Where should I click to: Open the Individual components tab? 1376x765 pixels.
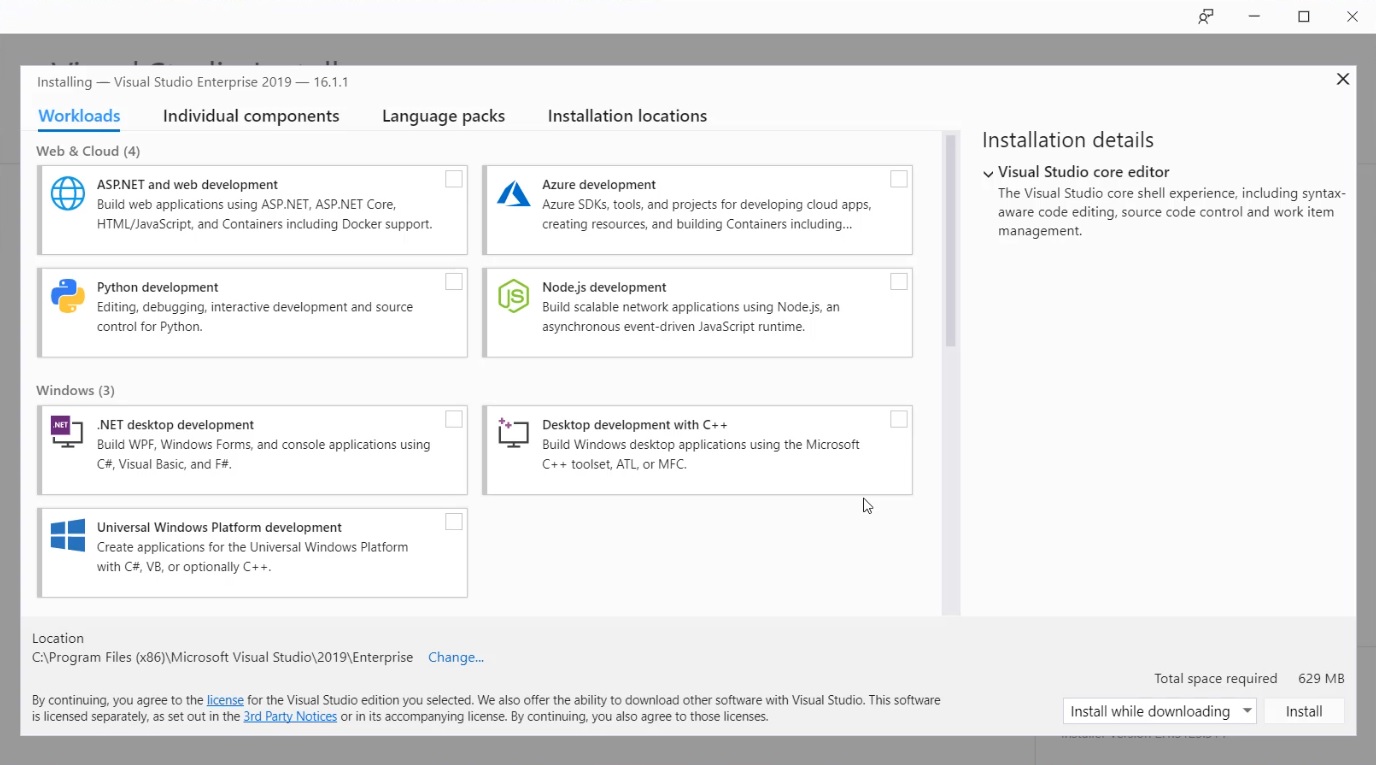click(251, 116)
